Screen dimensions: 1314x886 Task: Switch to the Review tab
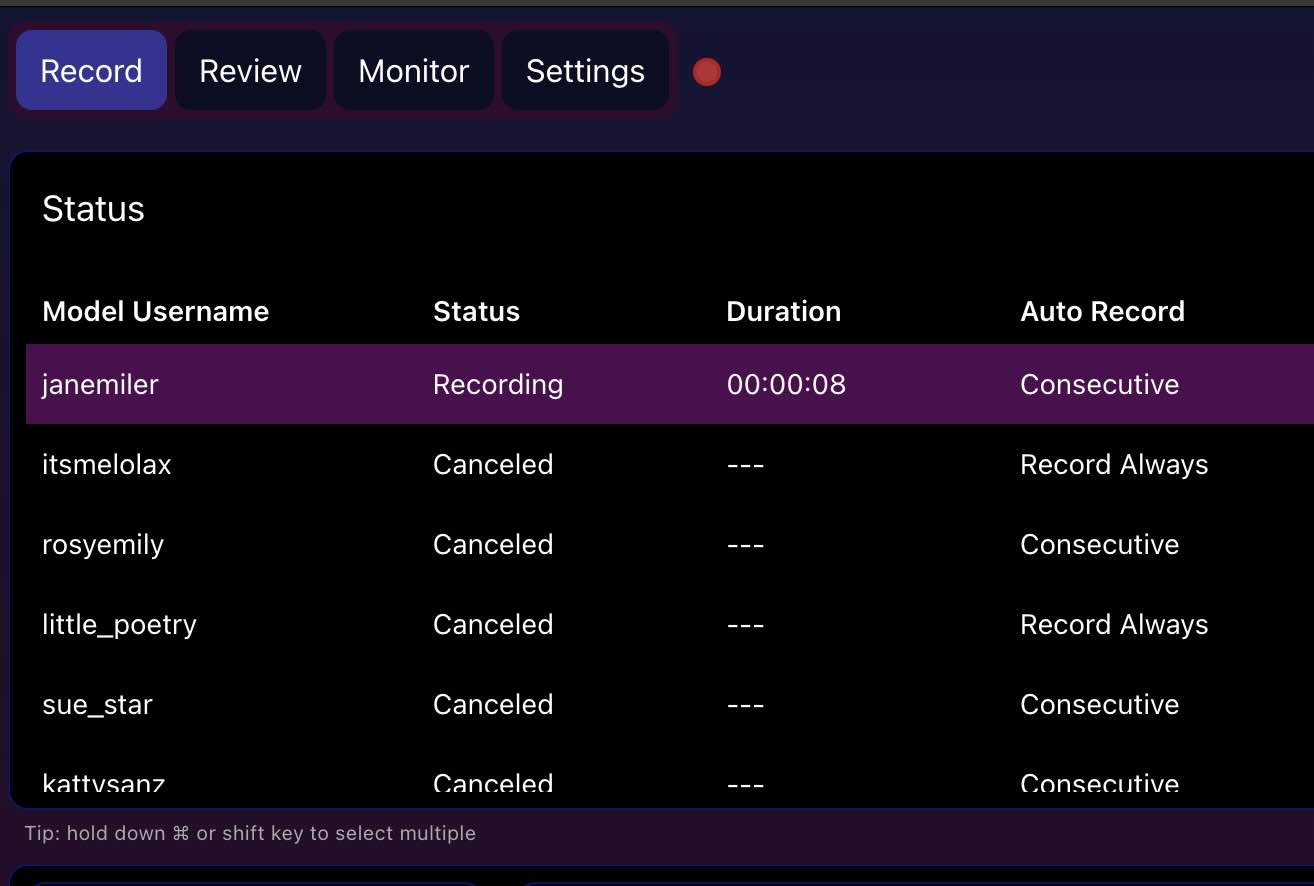(x=249, y=70)
